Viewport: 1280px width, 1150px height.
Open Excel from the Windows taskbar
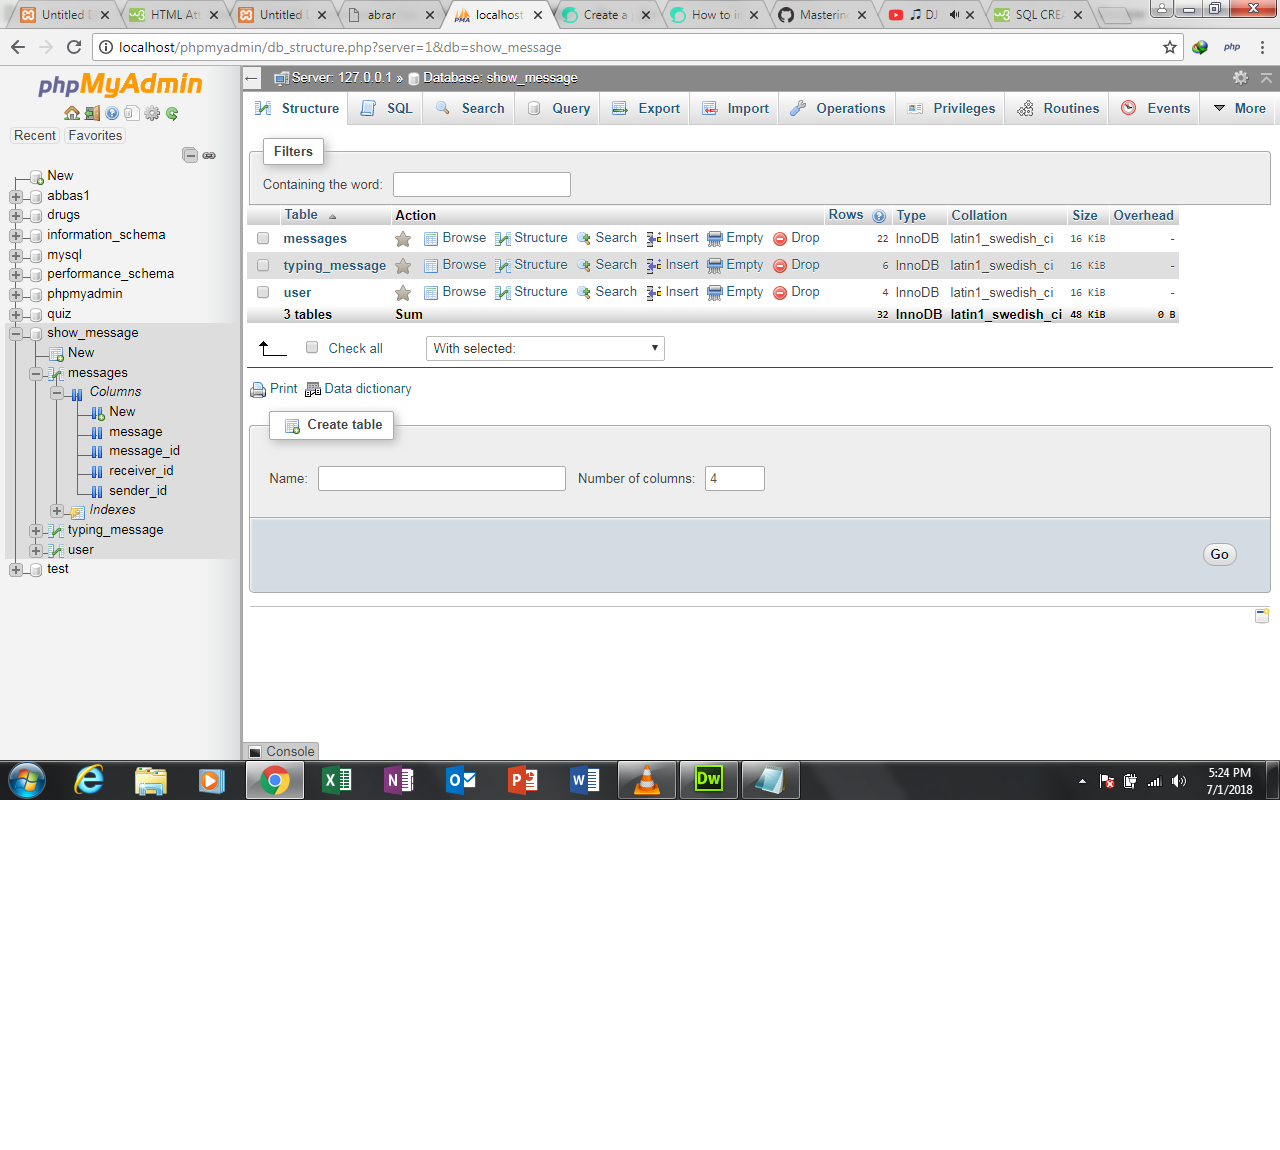(x=337, y=780)
